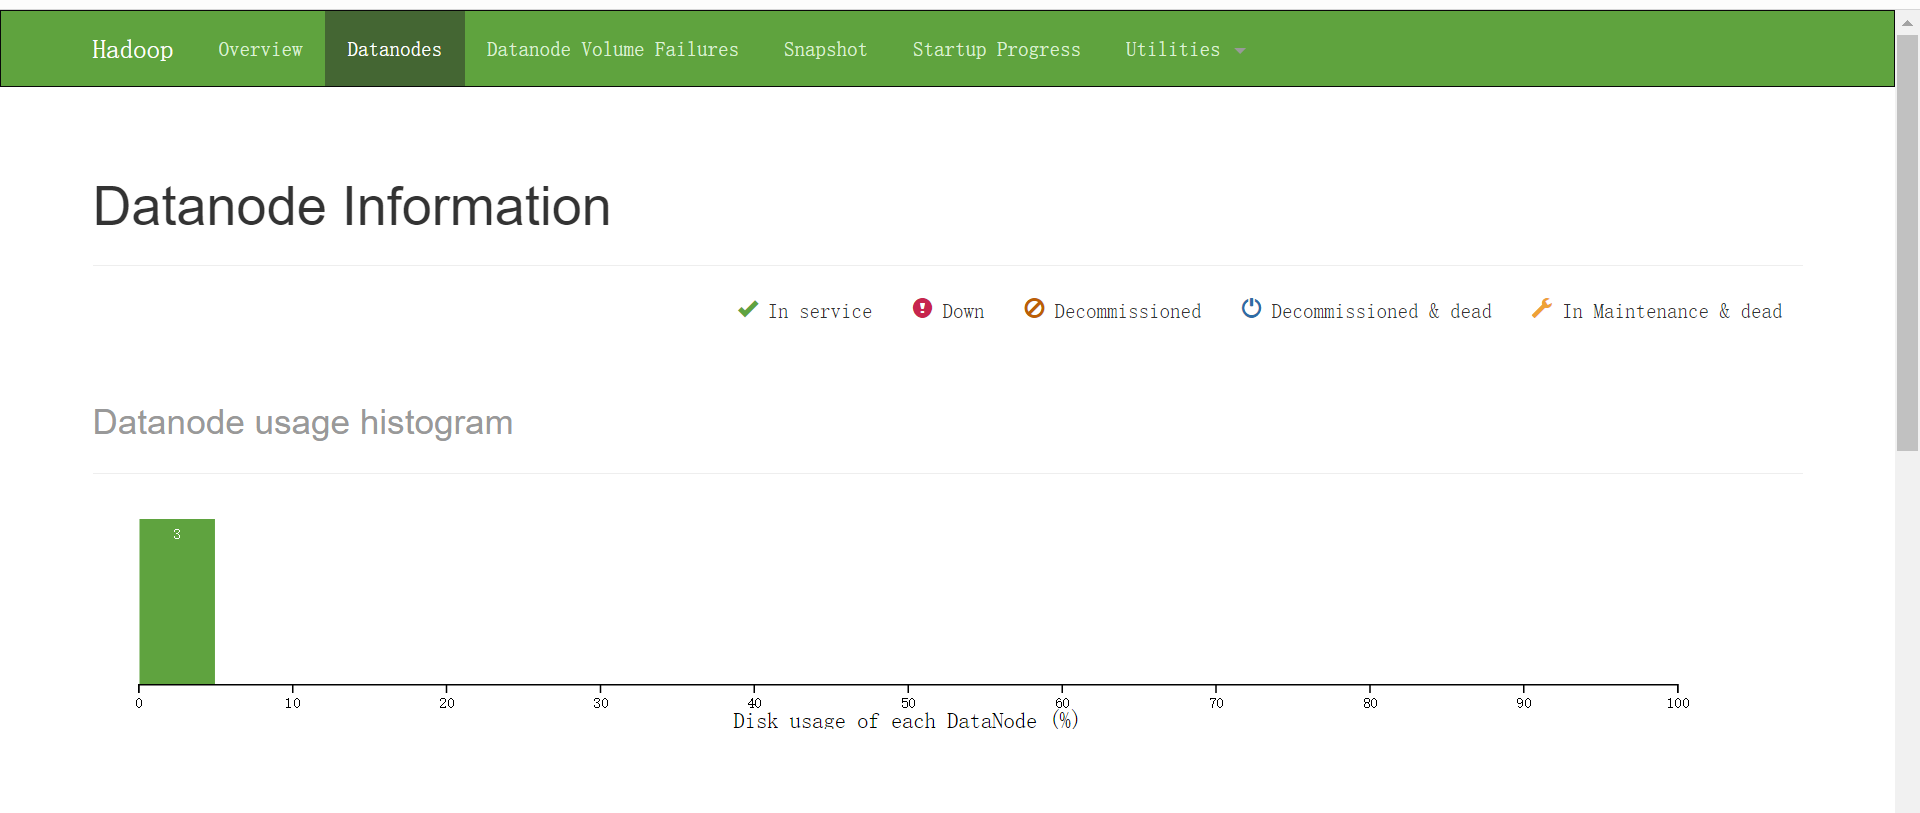Click the scrollbar up arrow
This screenshot has height=813, width=1920.
tap(1908, 22)
